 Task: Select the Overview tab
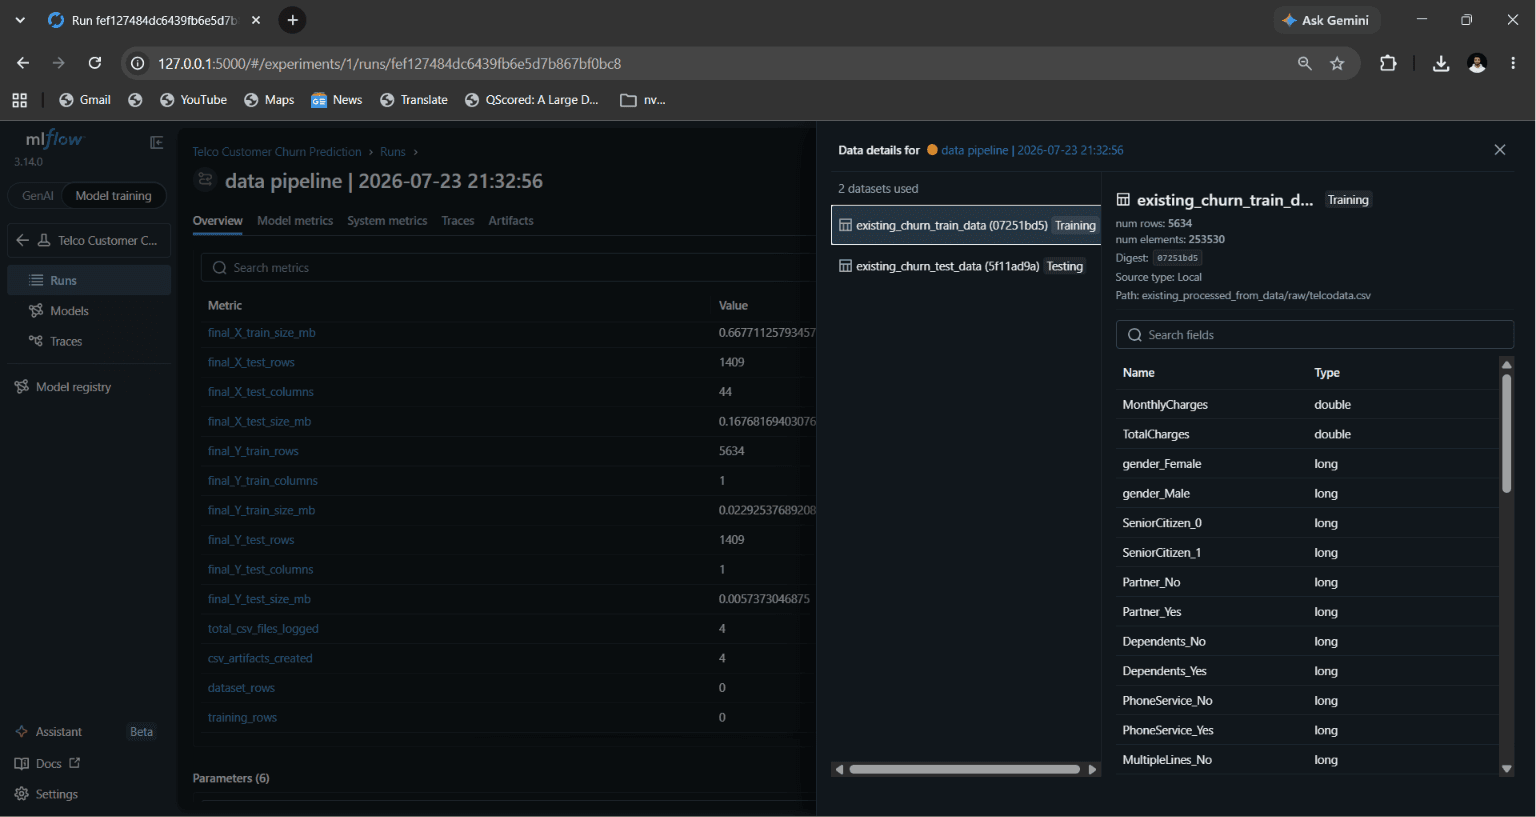(x=217, y=221)
